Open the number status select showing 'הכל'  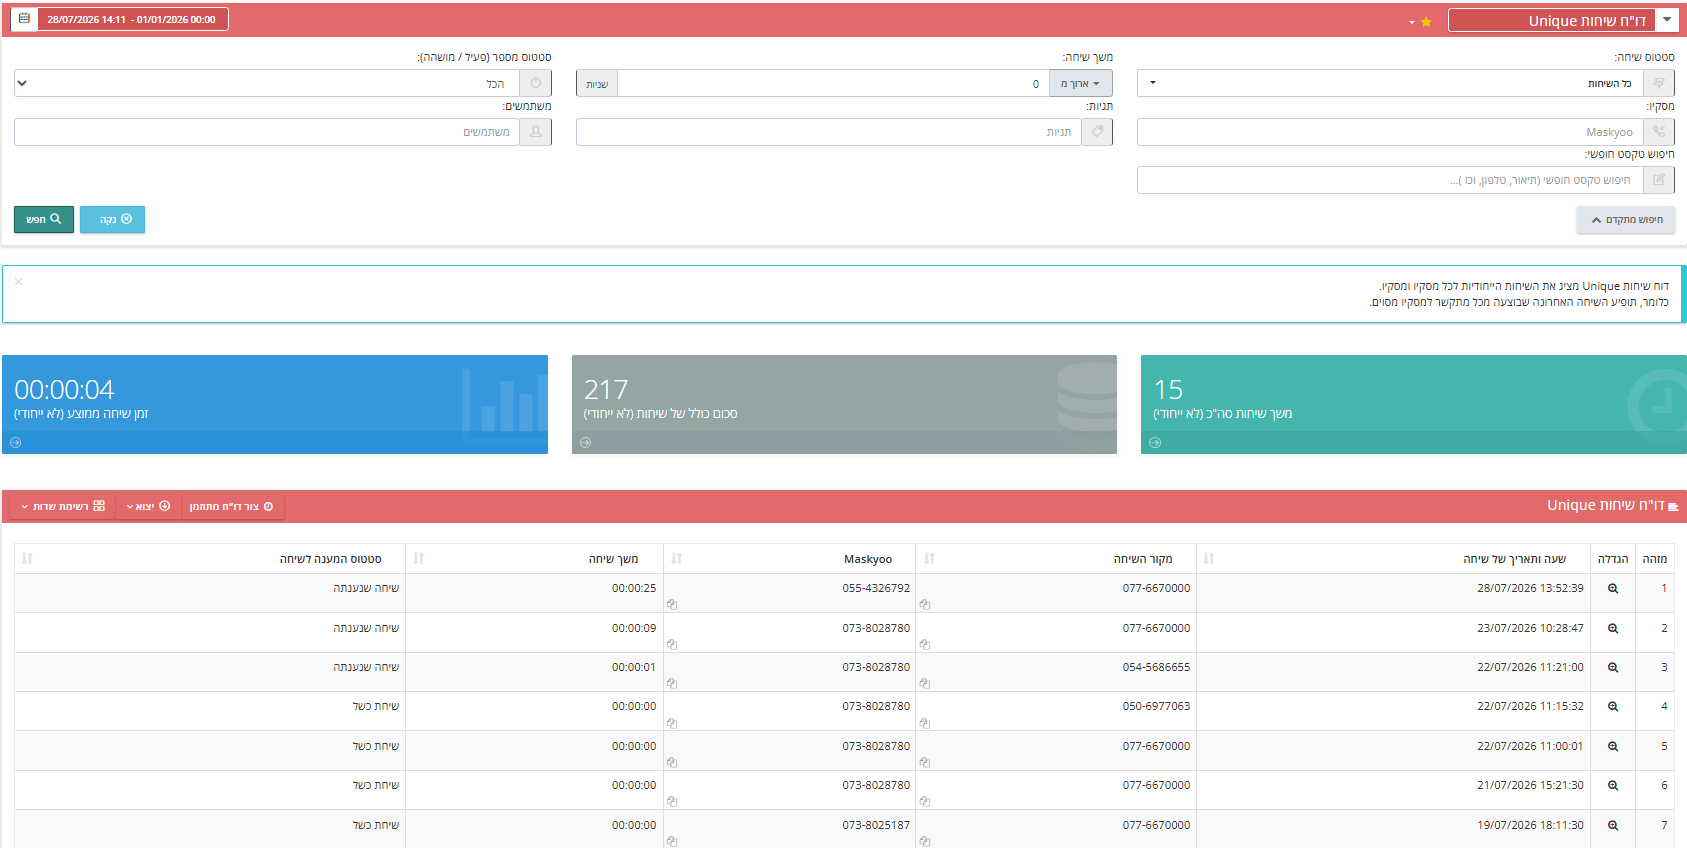267,83
